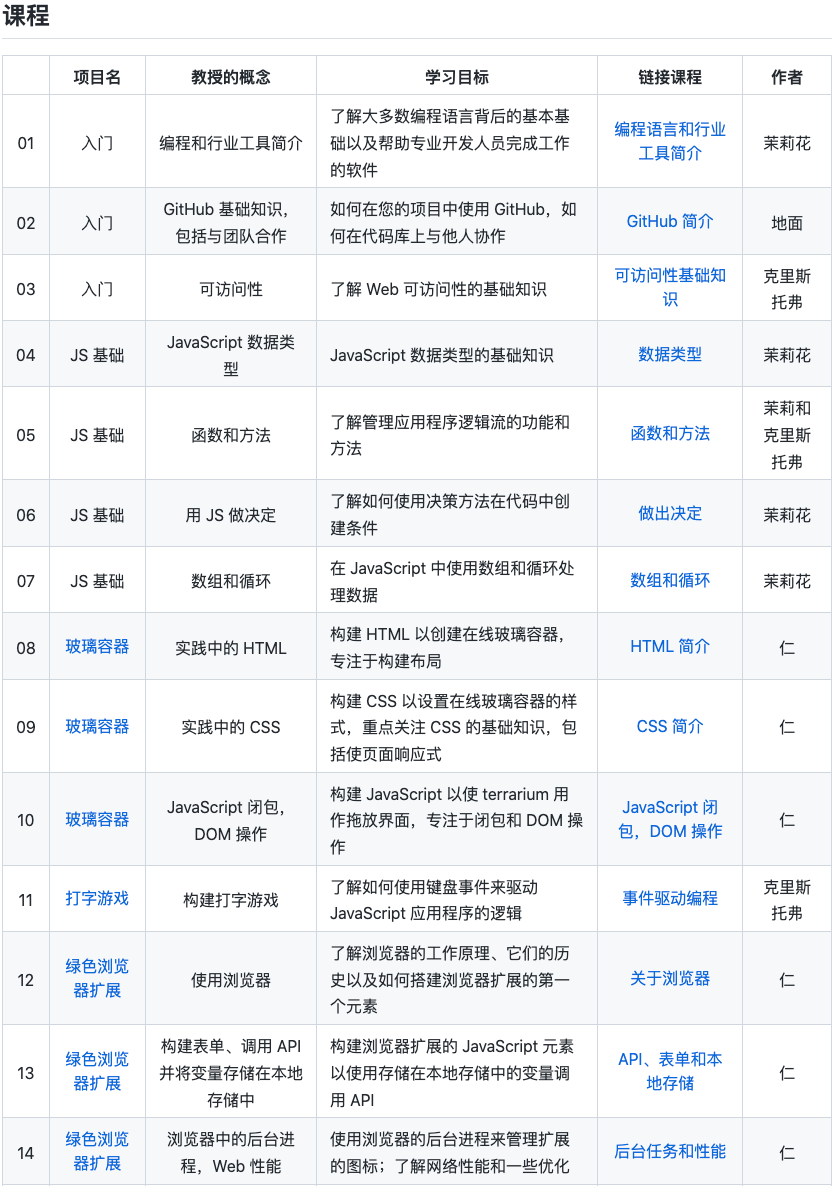The height and width of the screenshot is (1186, 836).
Task: Select the row number 01 cell
Action: tap(26, 143)
